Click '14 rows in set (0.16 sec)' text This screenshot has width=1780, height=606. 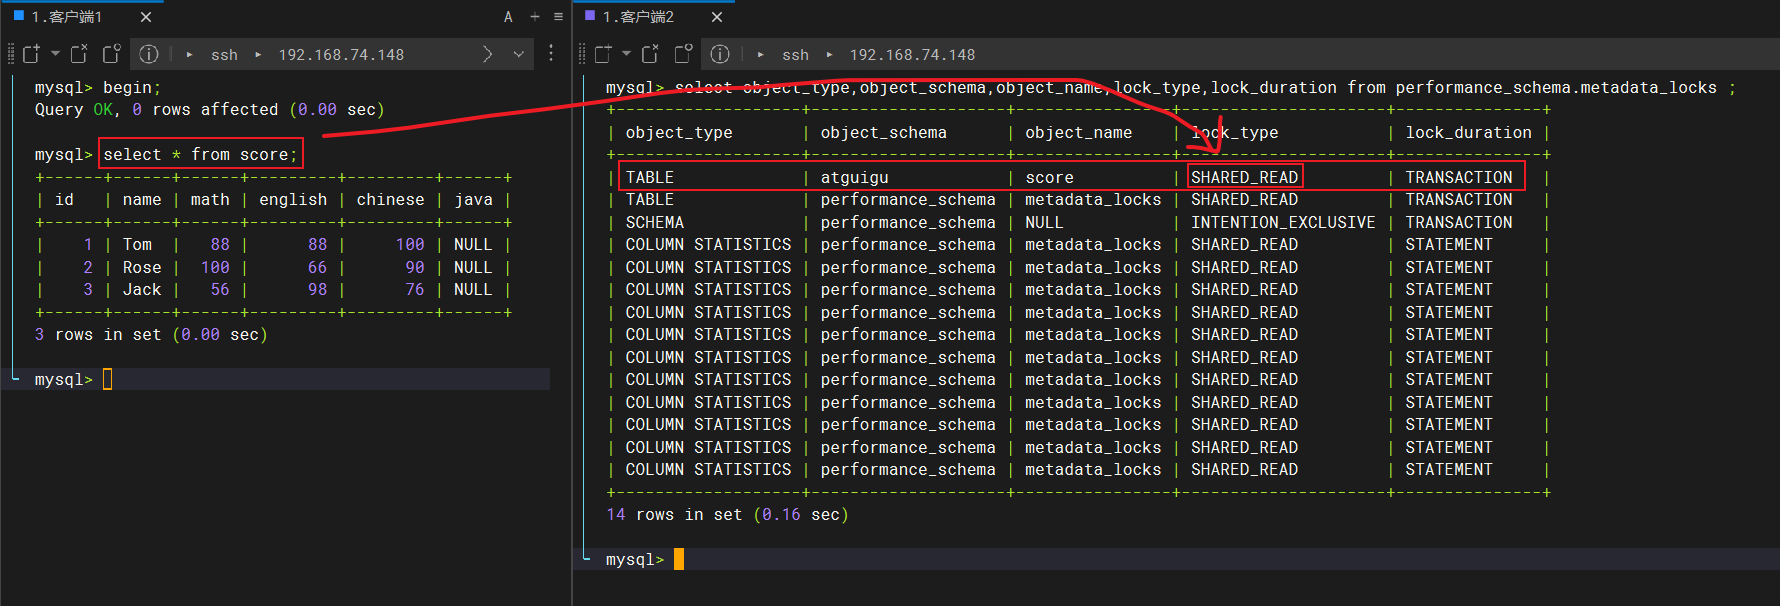click(x=727, y=514)
